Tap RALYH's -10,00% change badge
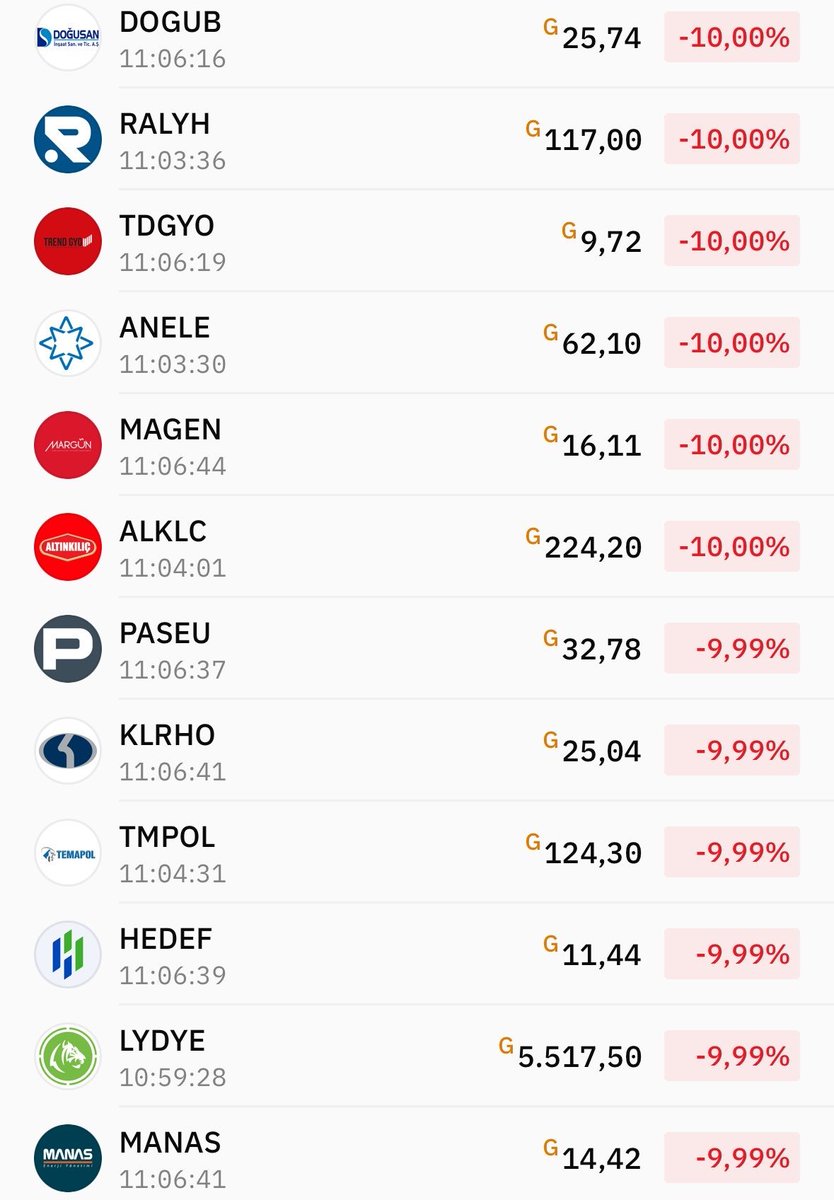The height and width of the screenshot is (1200, 834). [732, 139]
